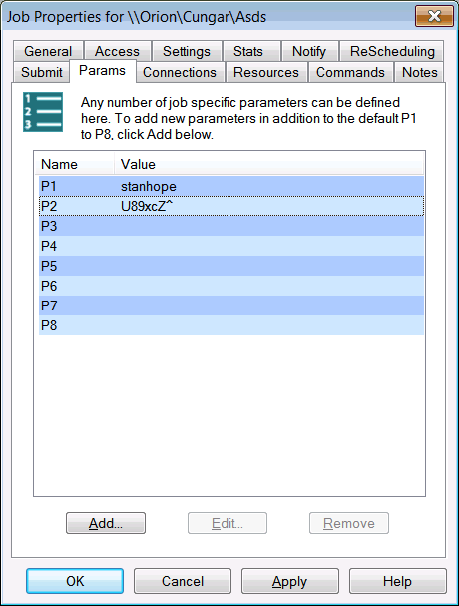This screenshot has height=606, width=459.
Task: Switch to the Commands tab
Action: 350,72
